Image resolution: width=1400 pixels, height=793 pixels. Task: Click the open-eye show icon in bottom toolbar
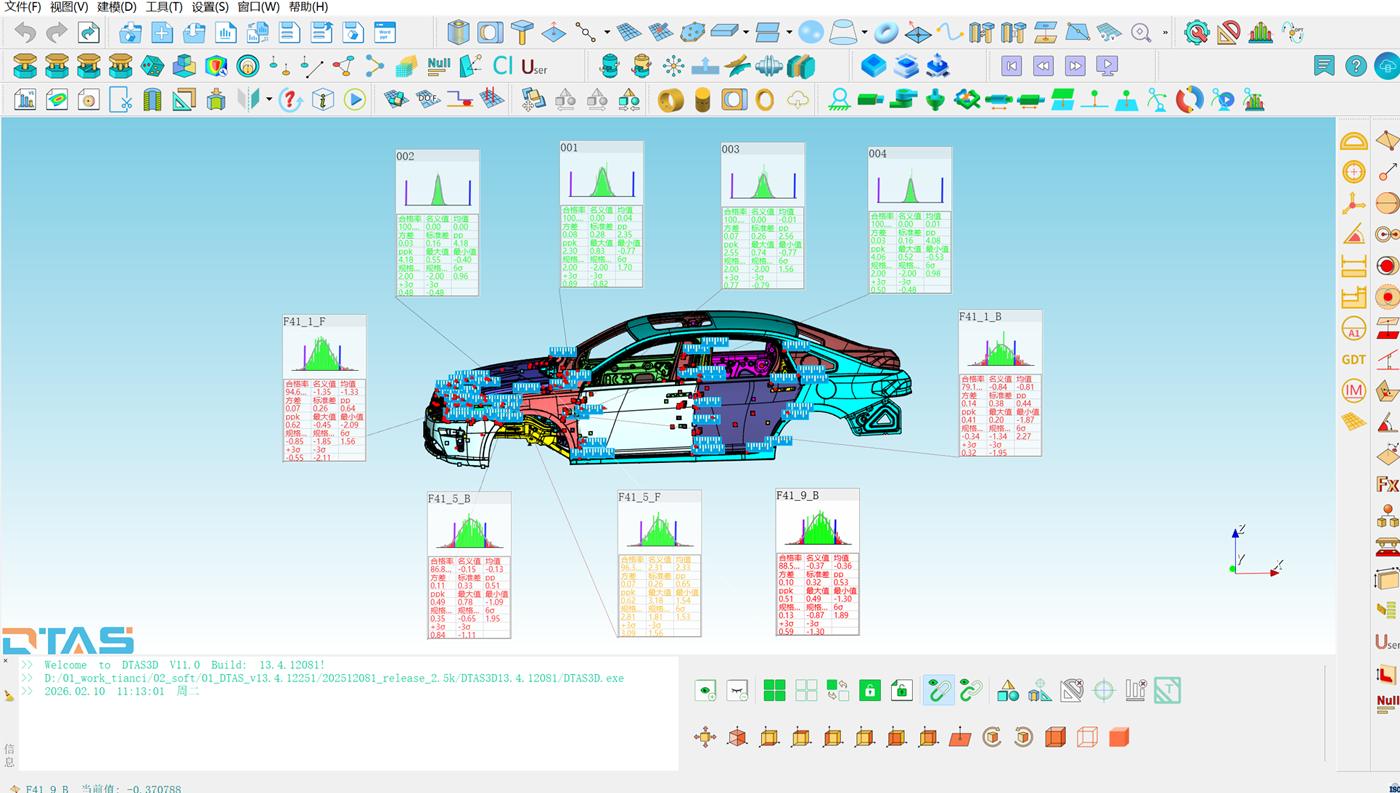tap(706, 690)
